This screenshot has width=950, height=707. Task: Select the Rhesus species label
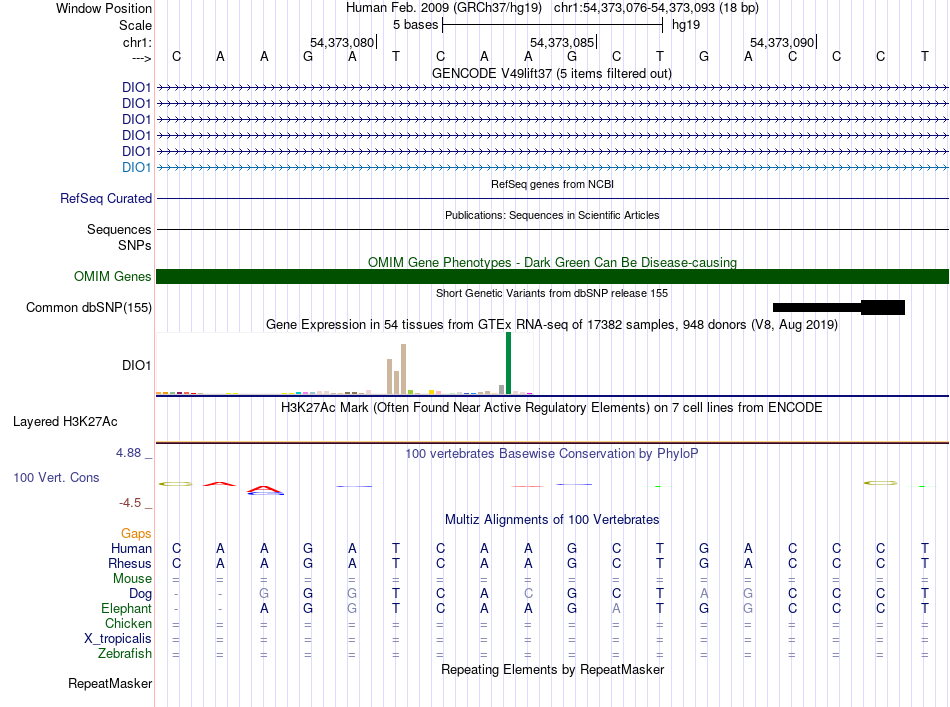point(130,563)
